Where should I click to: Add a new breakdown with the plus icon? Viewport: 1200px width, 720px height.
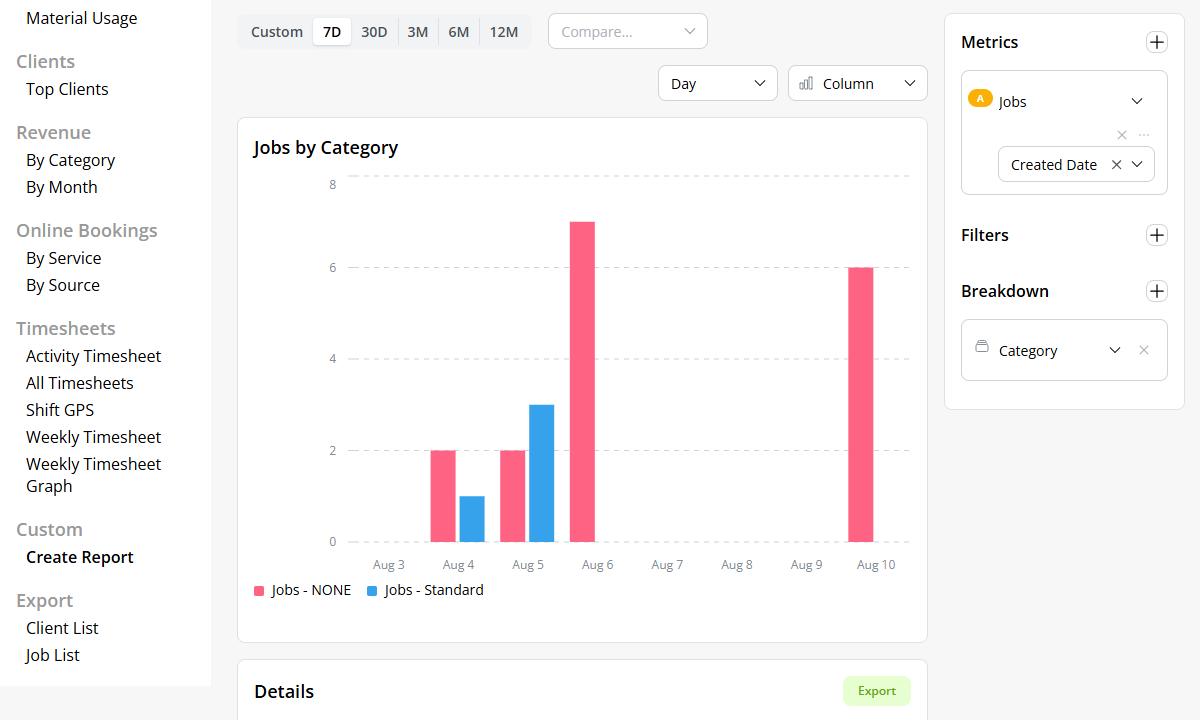pos(1156,291)
